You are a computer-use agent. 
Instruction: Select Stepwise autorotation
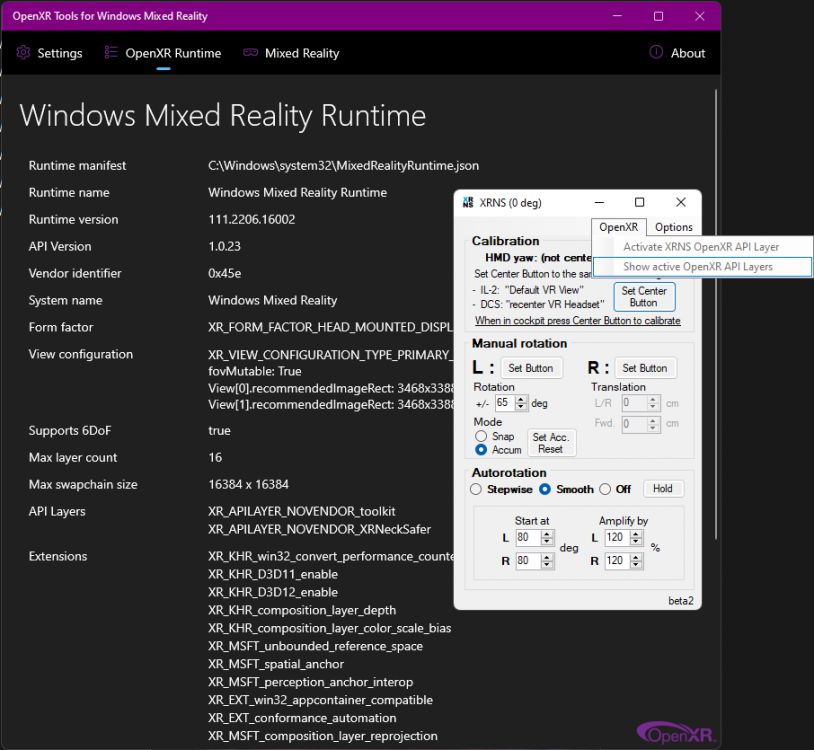tap(476, 489)
